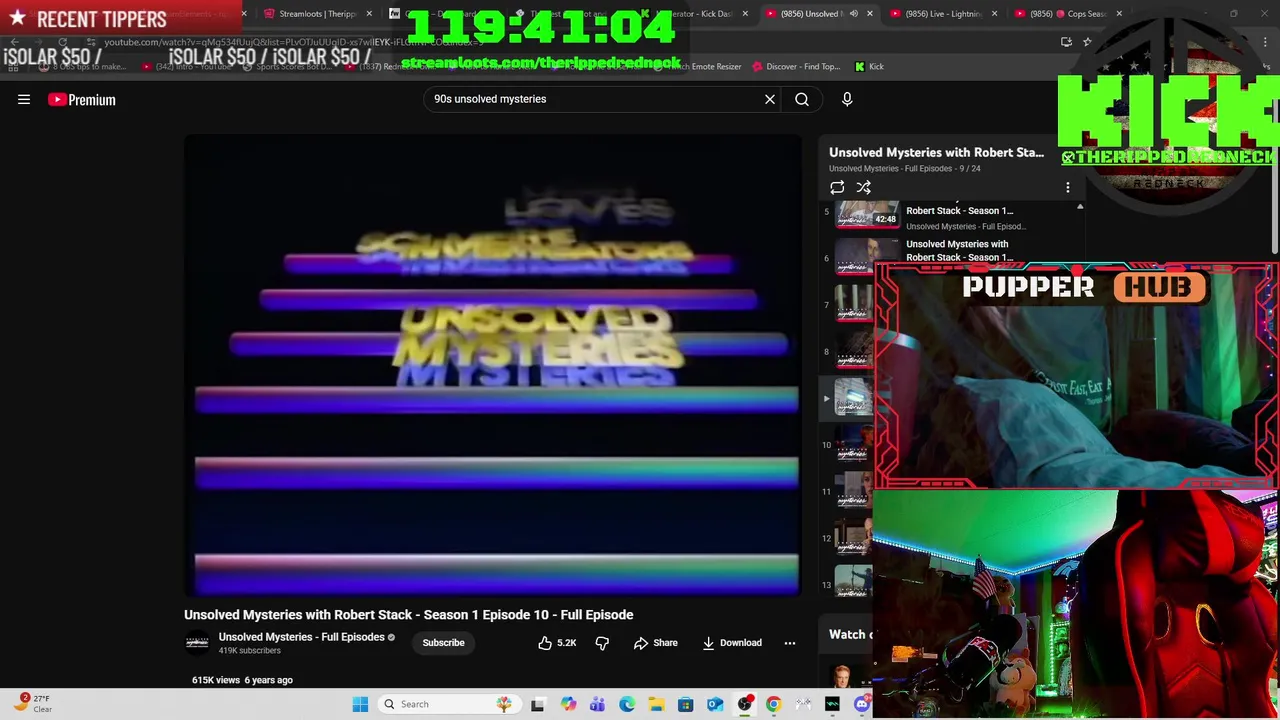Viewport: 1280px width, 720px height.
Task: Open the 'Discover - Find Top...' bookmark
Action: click(x=796, y=67)
